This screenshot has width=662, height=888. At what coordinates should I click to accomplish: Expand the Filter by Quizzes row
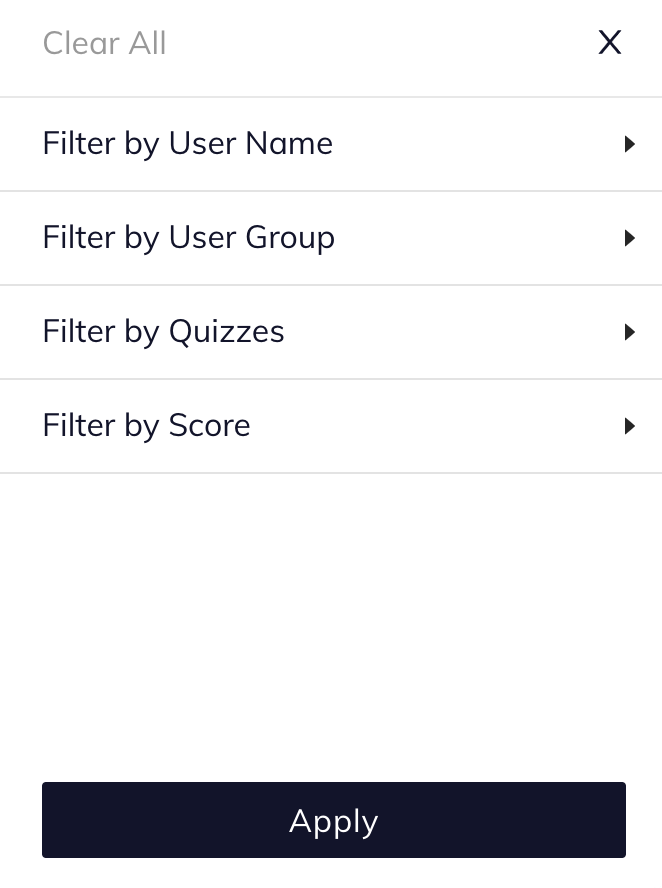click(330, 332)
